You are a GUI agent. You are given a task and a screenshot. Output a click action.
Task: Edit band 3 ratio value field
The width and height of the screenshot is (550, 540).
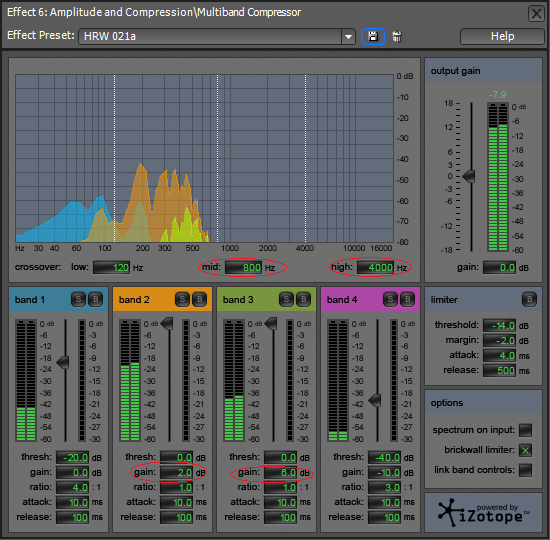tap(280, 487)
